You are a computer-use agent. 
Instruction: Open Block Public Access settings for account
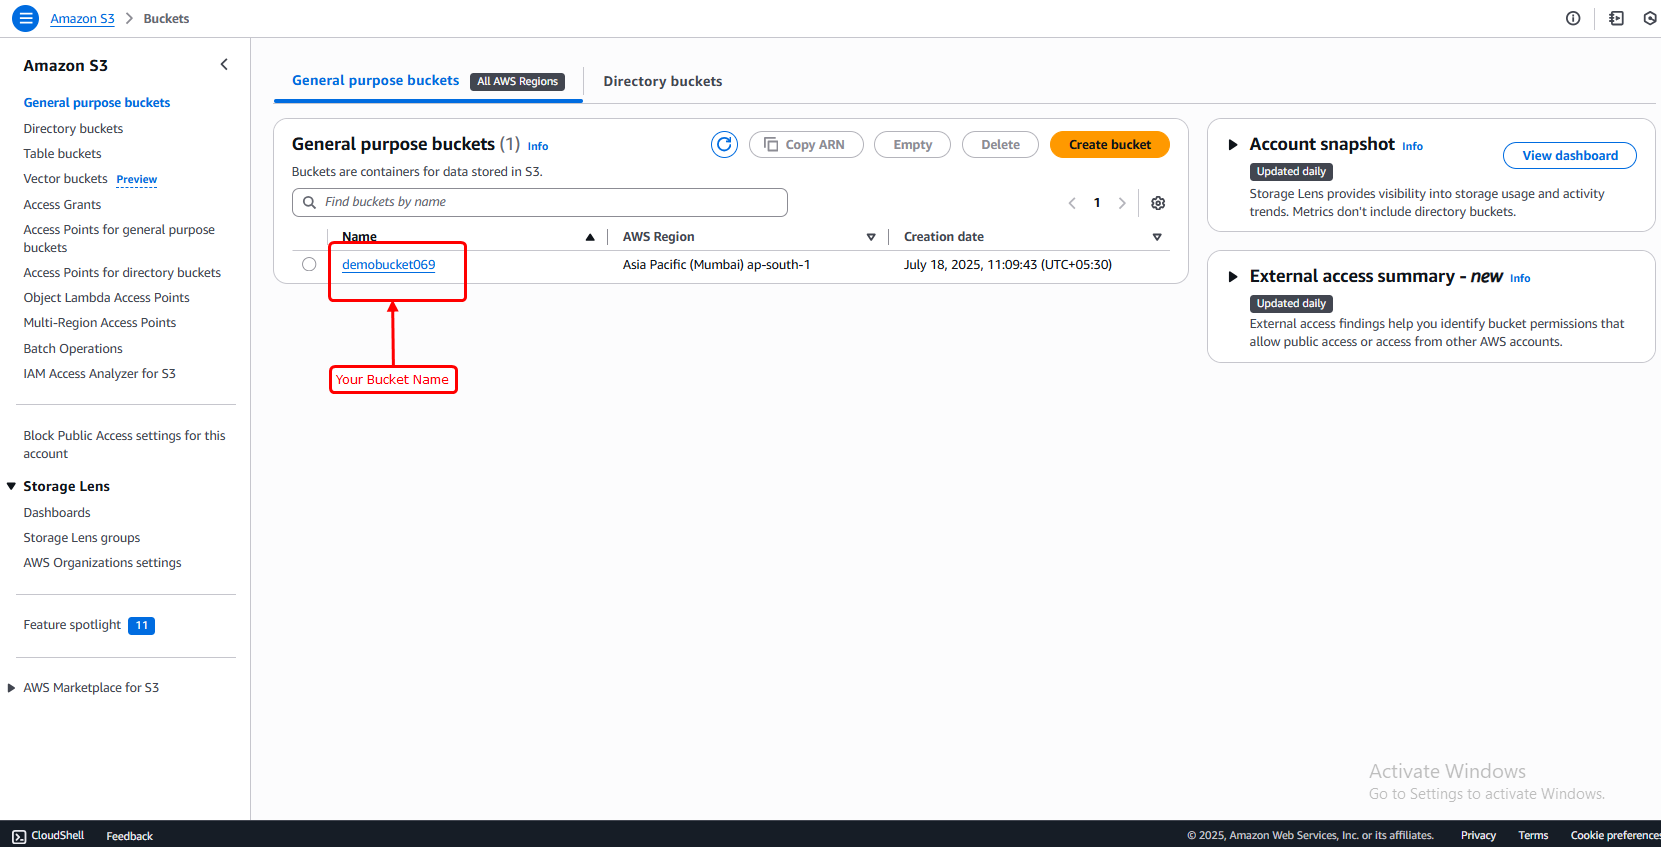coord(124,445)
